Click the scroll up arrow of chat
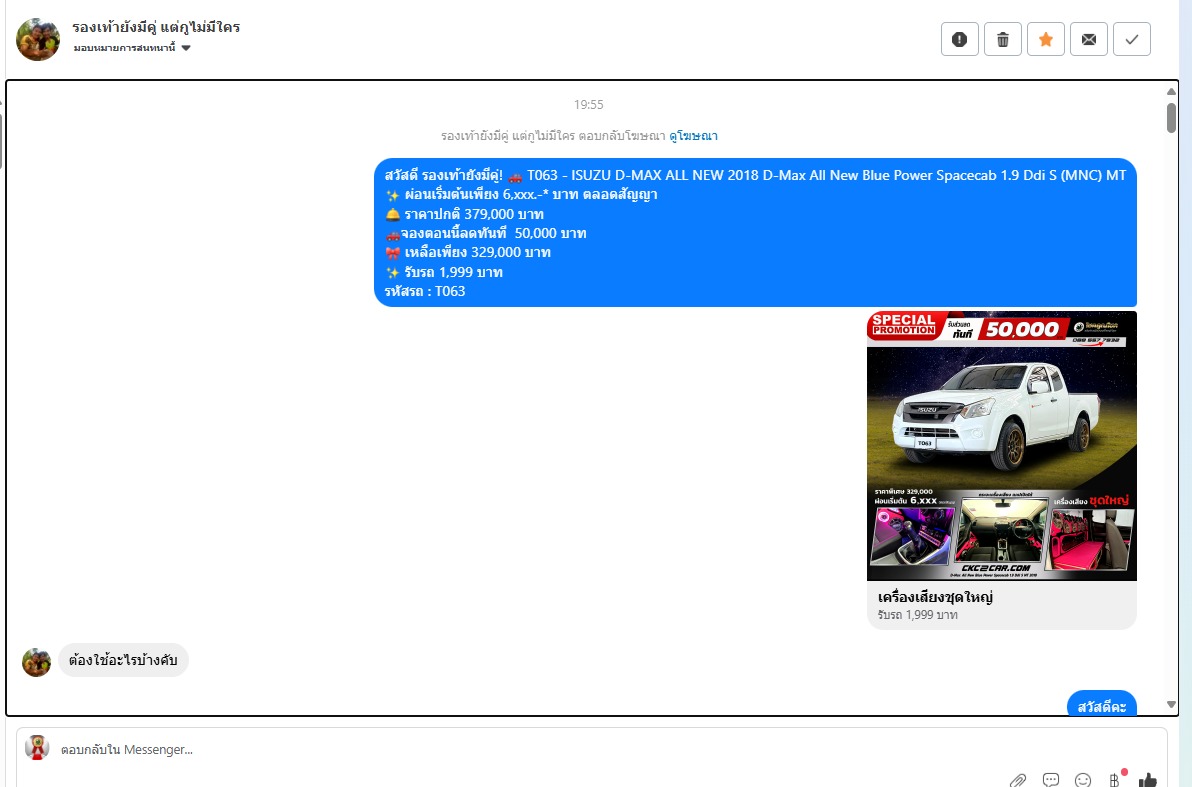Screen dimensions: 1192x787 1171,92
